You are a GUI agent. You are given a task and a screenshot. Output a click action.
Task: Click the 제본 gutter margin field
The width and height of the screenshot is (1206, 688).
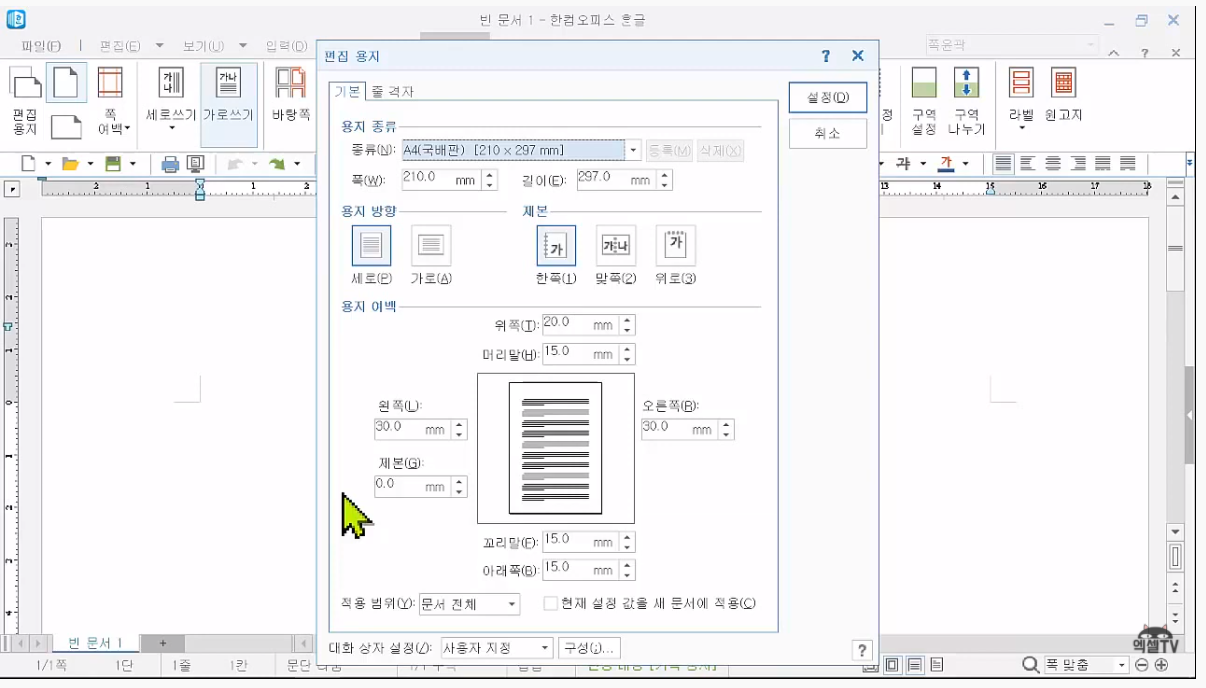pyautogui.click(x=412, y=486)
